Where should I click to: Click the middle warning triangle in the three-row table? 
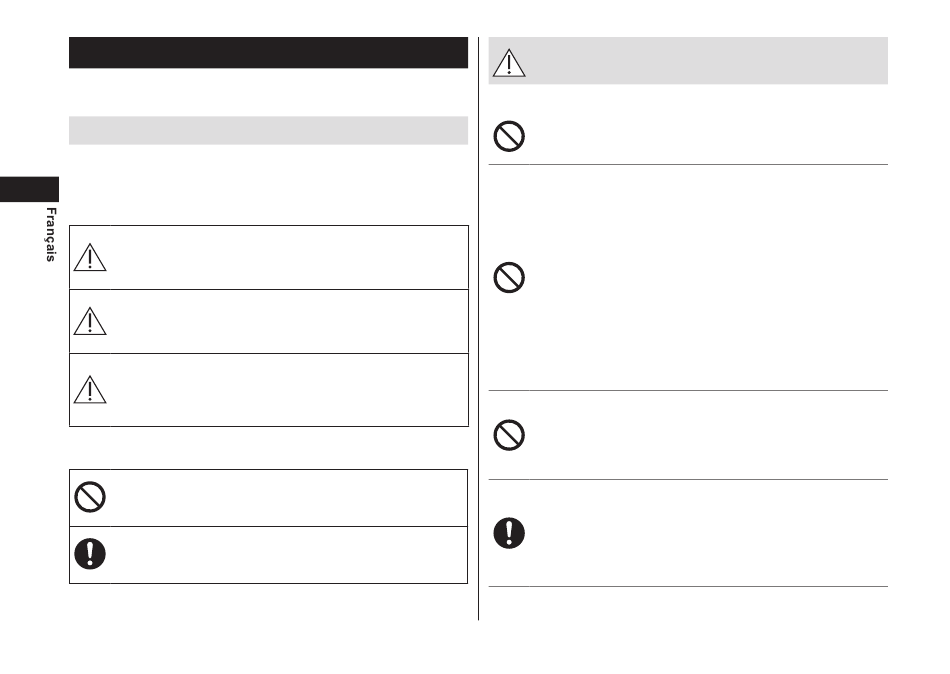(90, 321)
